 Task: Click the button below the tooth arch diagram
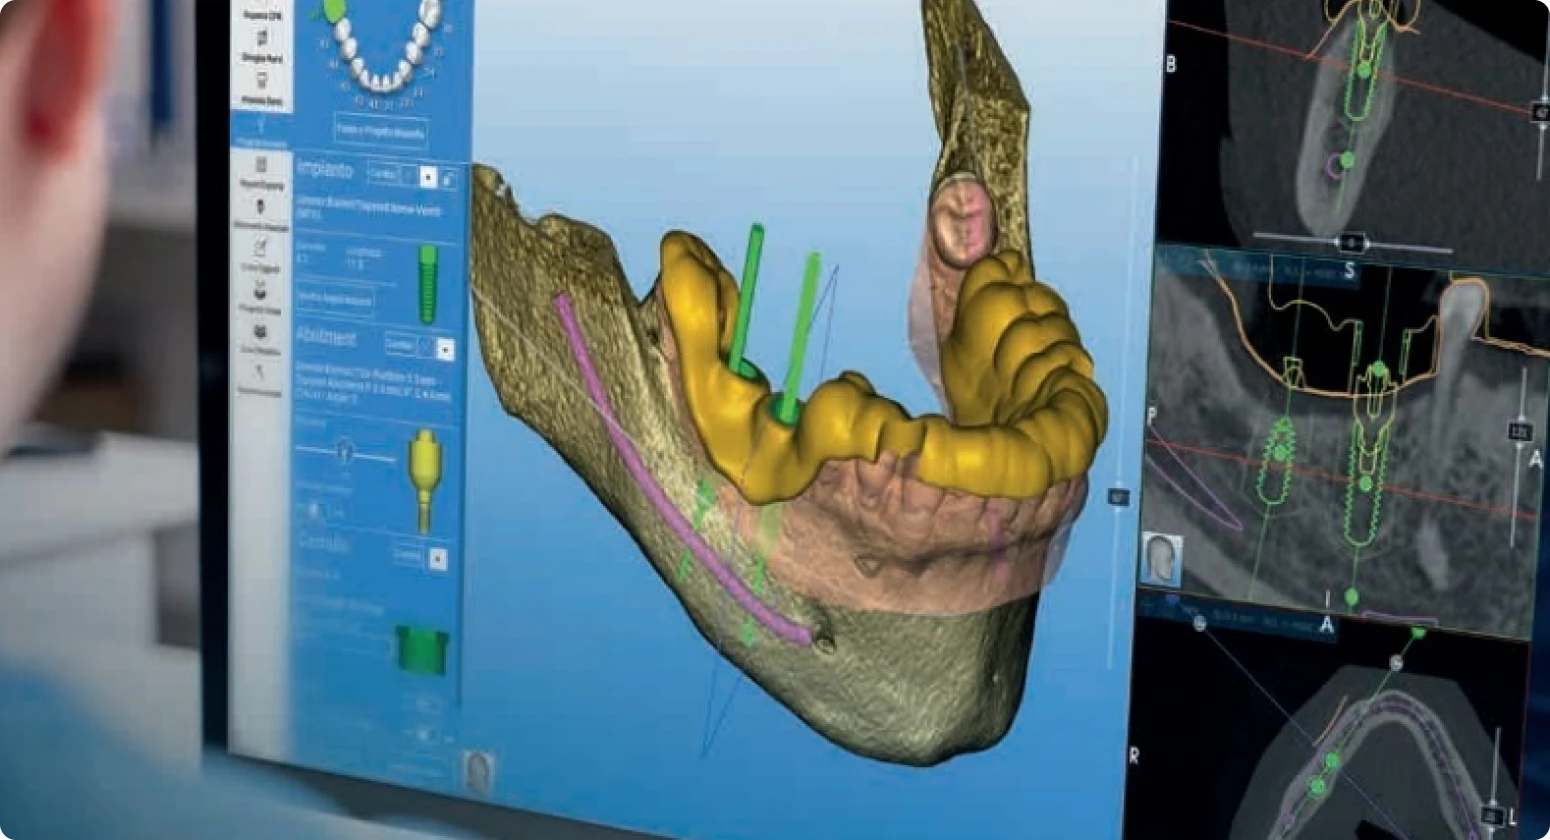click(381, 131)
